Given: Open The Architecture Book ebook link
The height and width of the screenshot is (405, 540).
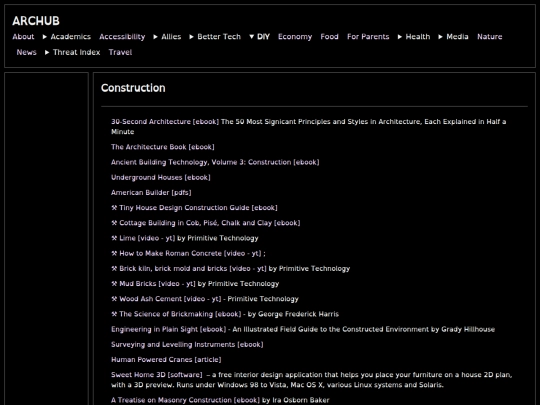Looking at the screenshot, I should (x=163, y=147).
